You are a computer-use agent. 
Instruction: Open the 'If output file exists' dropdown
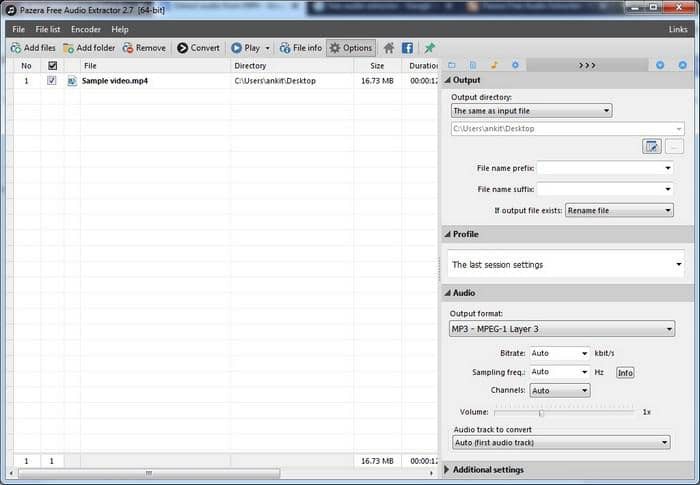(619, 211)
